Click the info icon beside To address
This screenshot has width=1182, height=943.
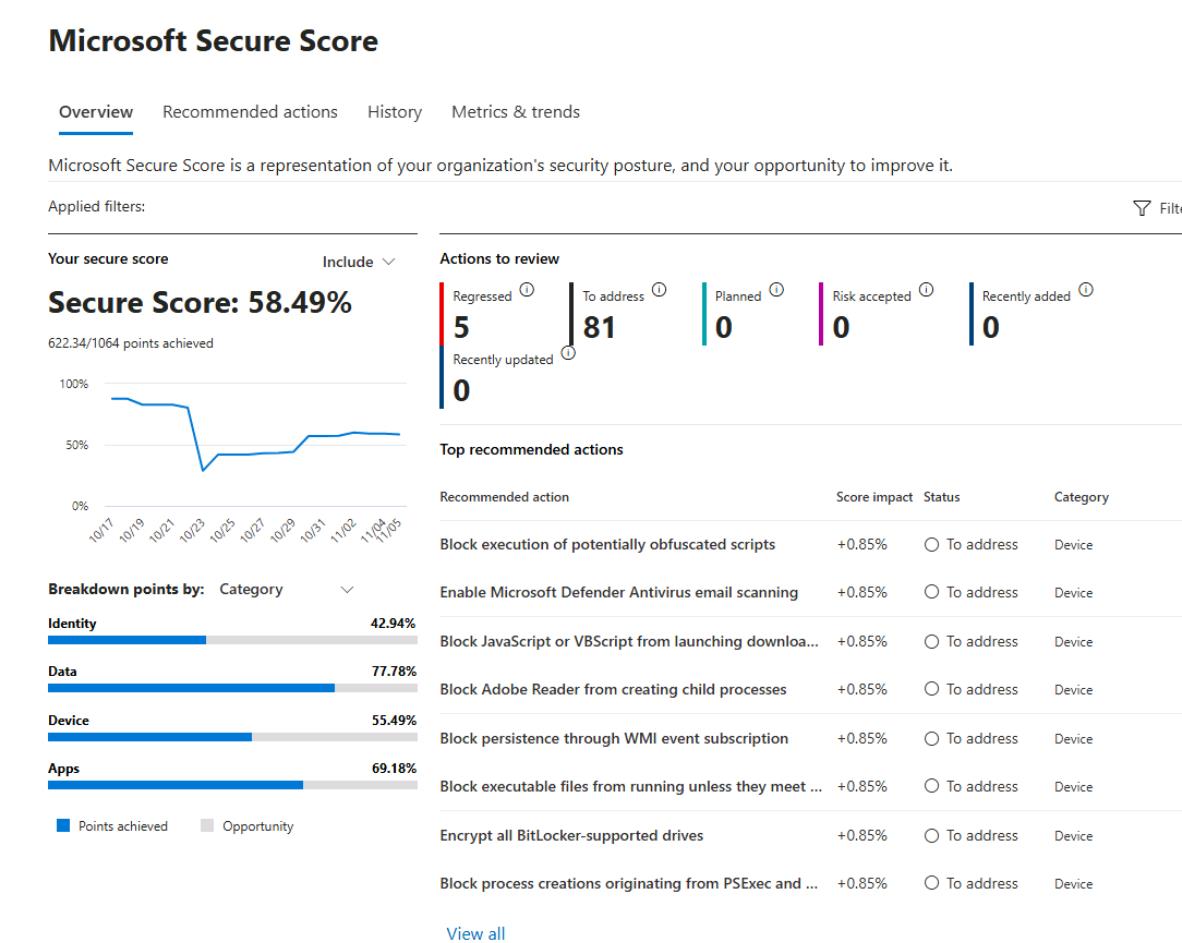click(659, 291)
